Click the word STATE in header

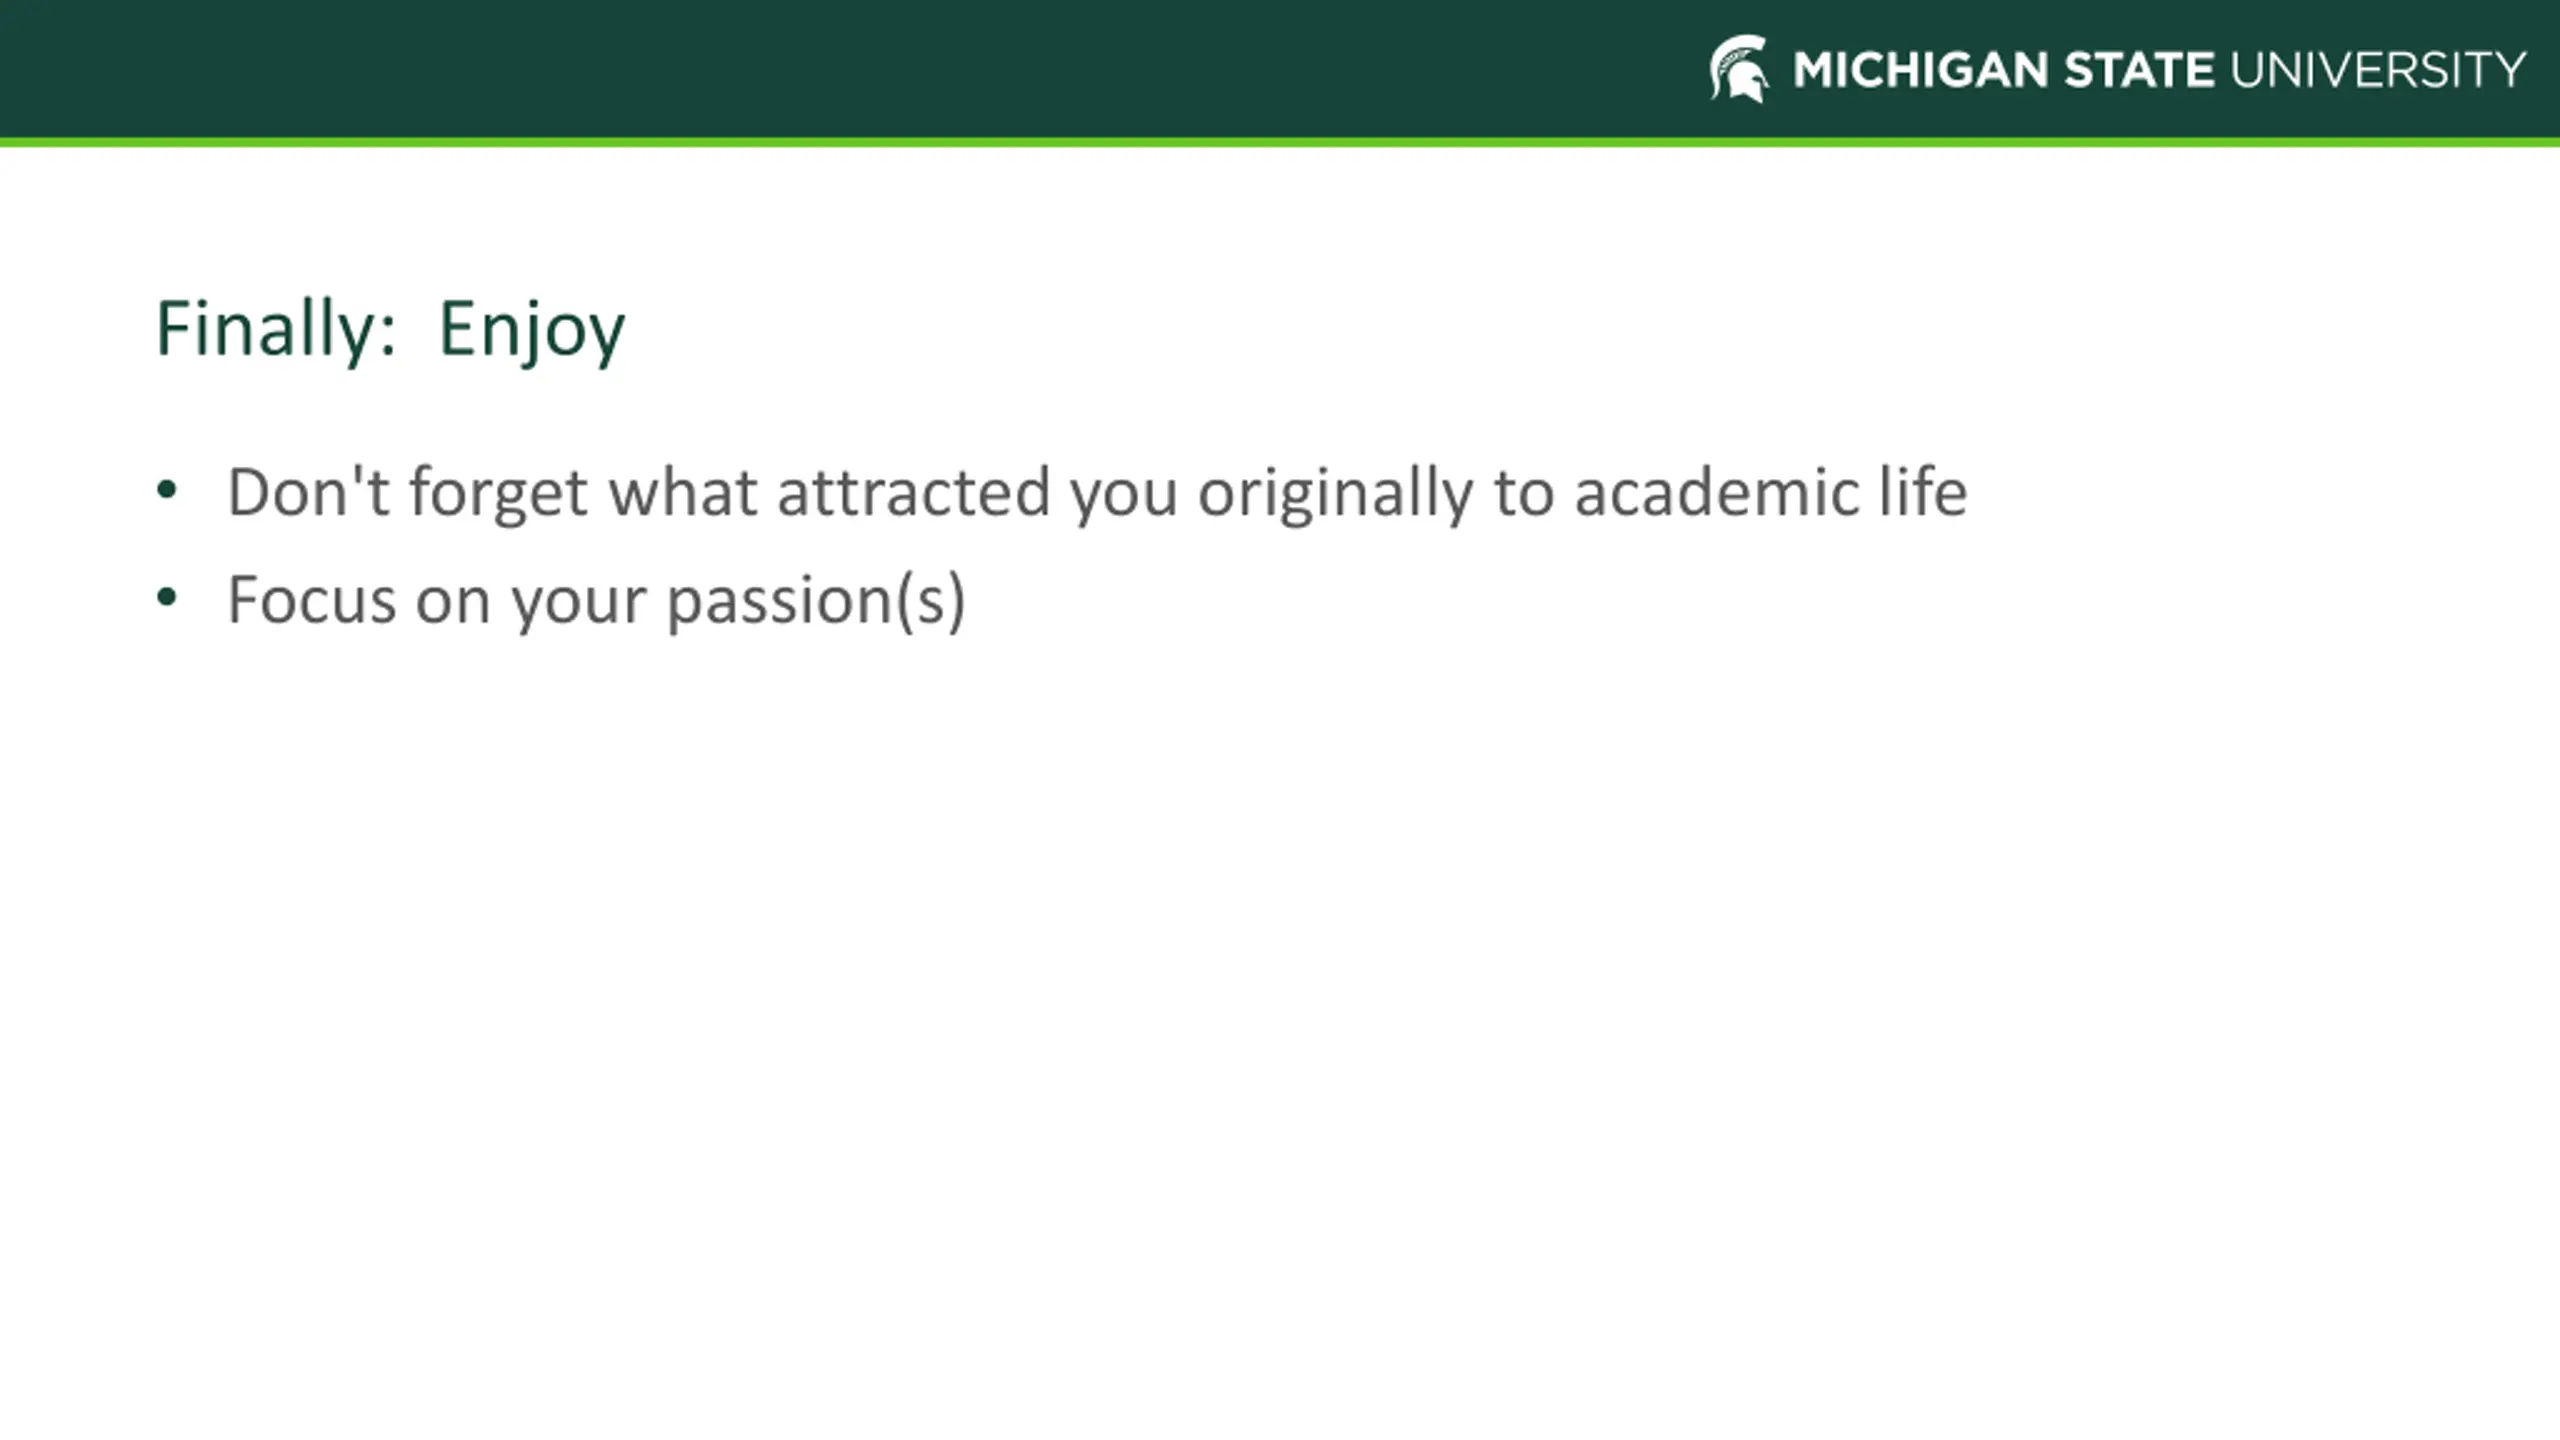[x=2139, y=70]
